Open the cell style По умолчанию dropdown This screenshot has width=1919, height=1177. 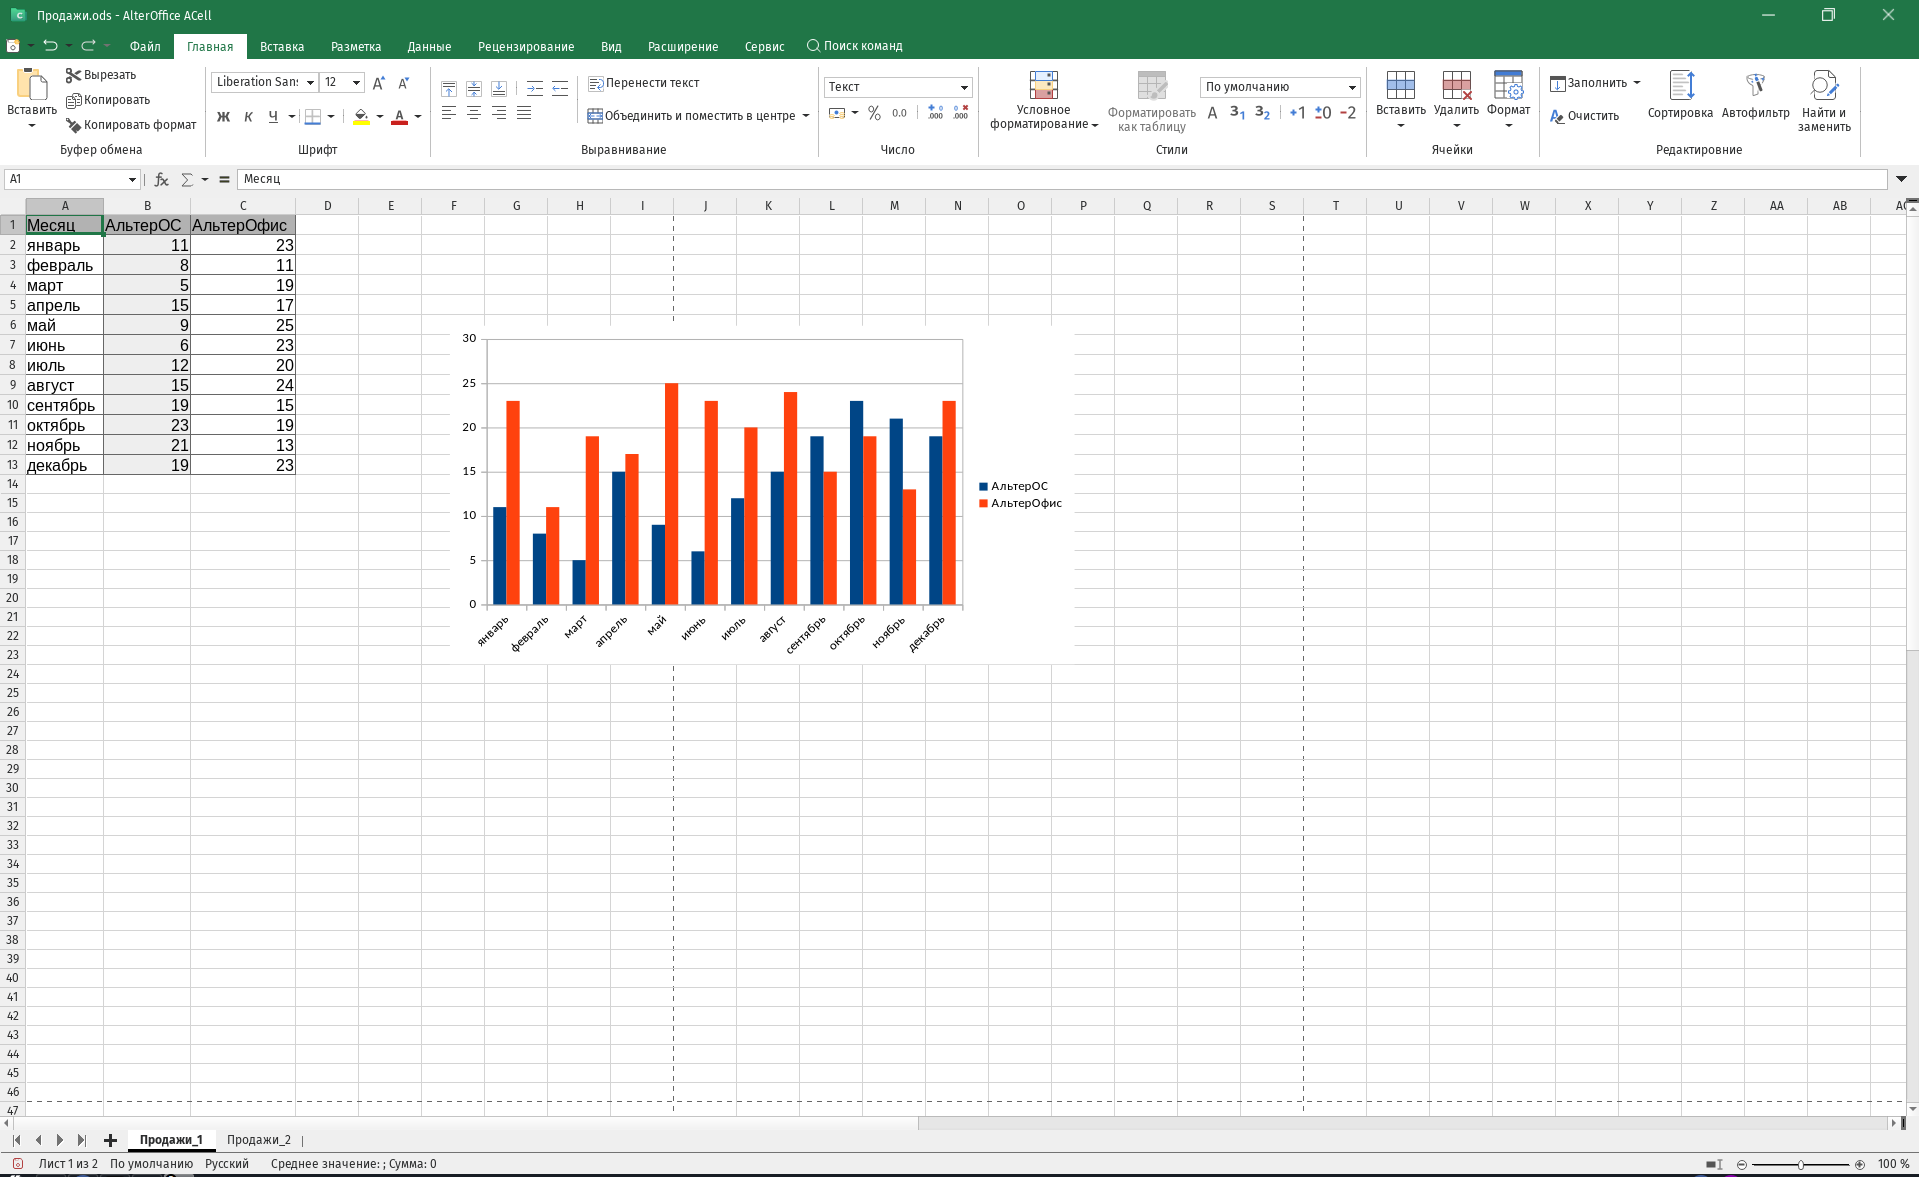tap(1352, 87)
